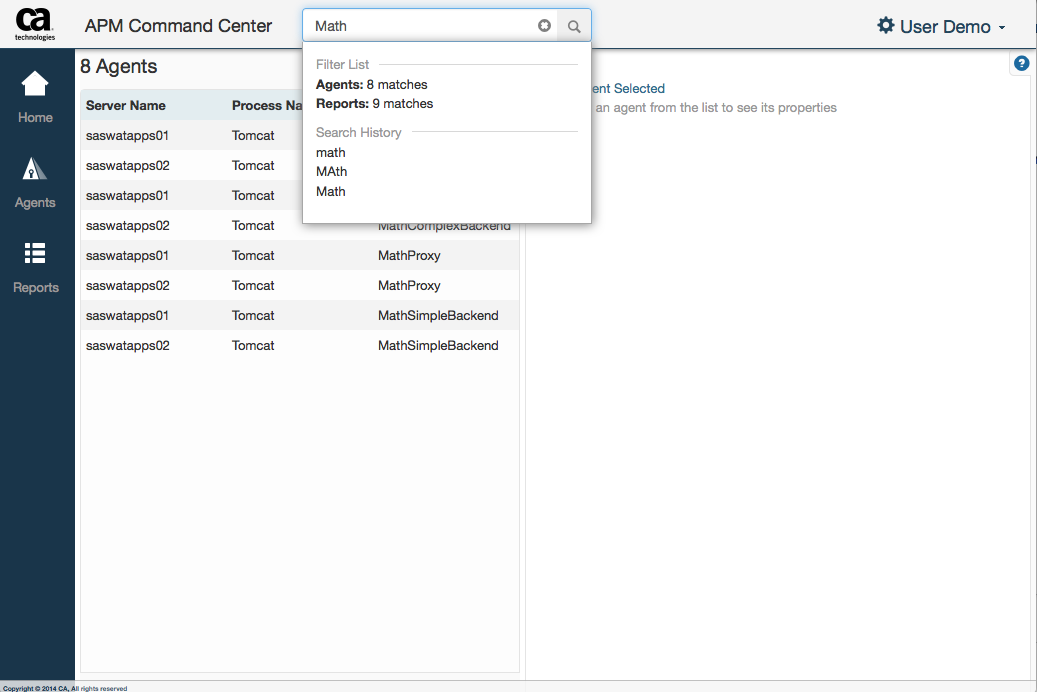
Task: Select the saswatapps02 MathSimpleBackend agent row
Action: click(x=300, y=345)
